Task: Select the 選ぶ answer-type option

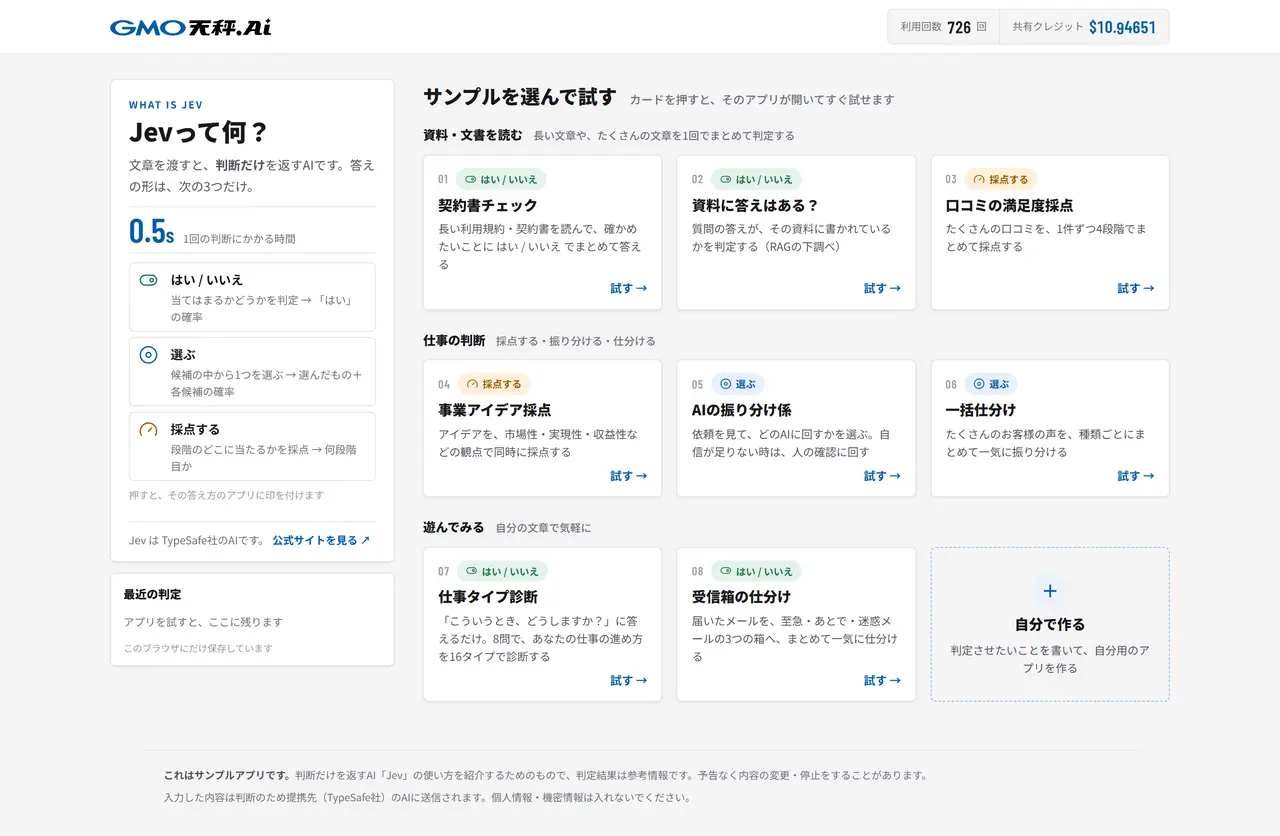Action: tap(252, 371)
